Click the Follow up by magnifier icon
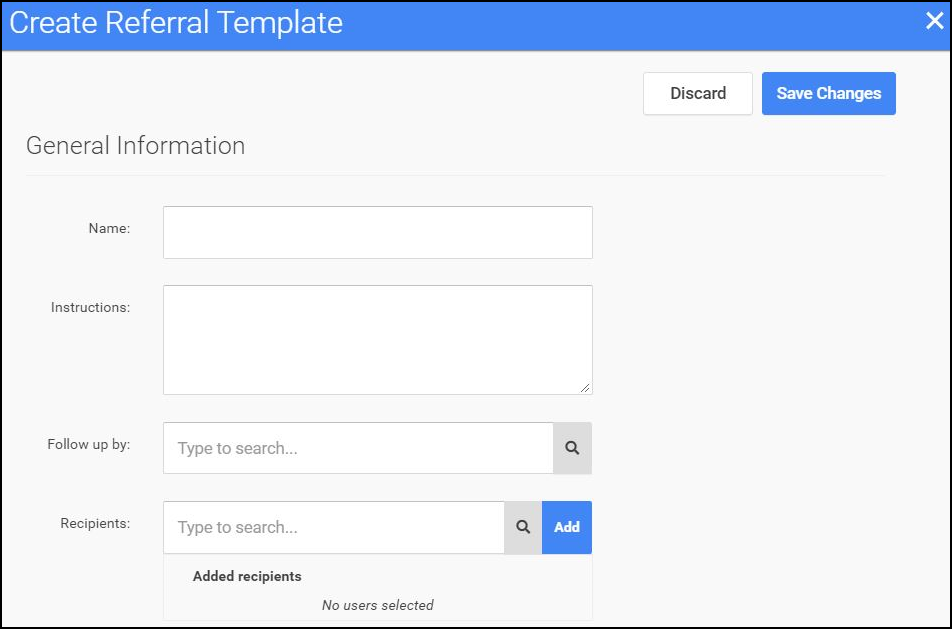The width and height of the screenshot is (952, 629). click(572, 448)
